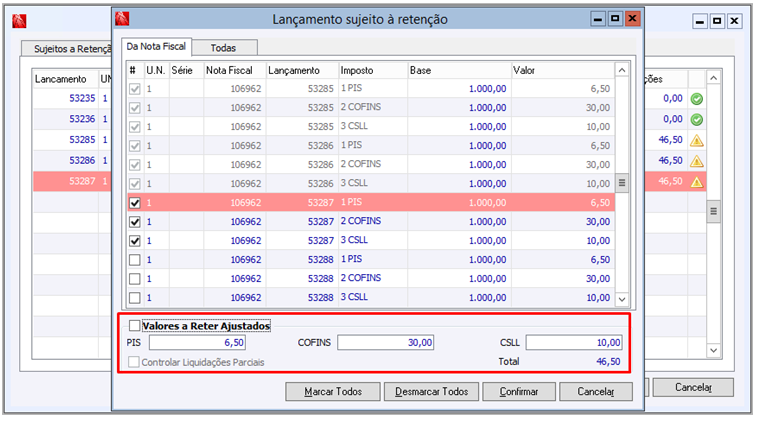Viewport: 768px width, 424px height.
Task: Maximize the background window
Action: (717, 21)
